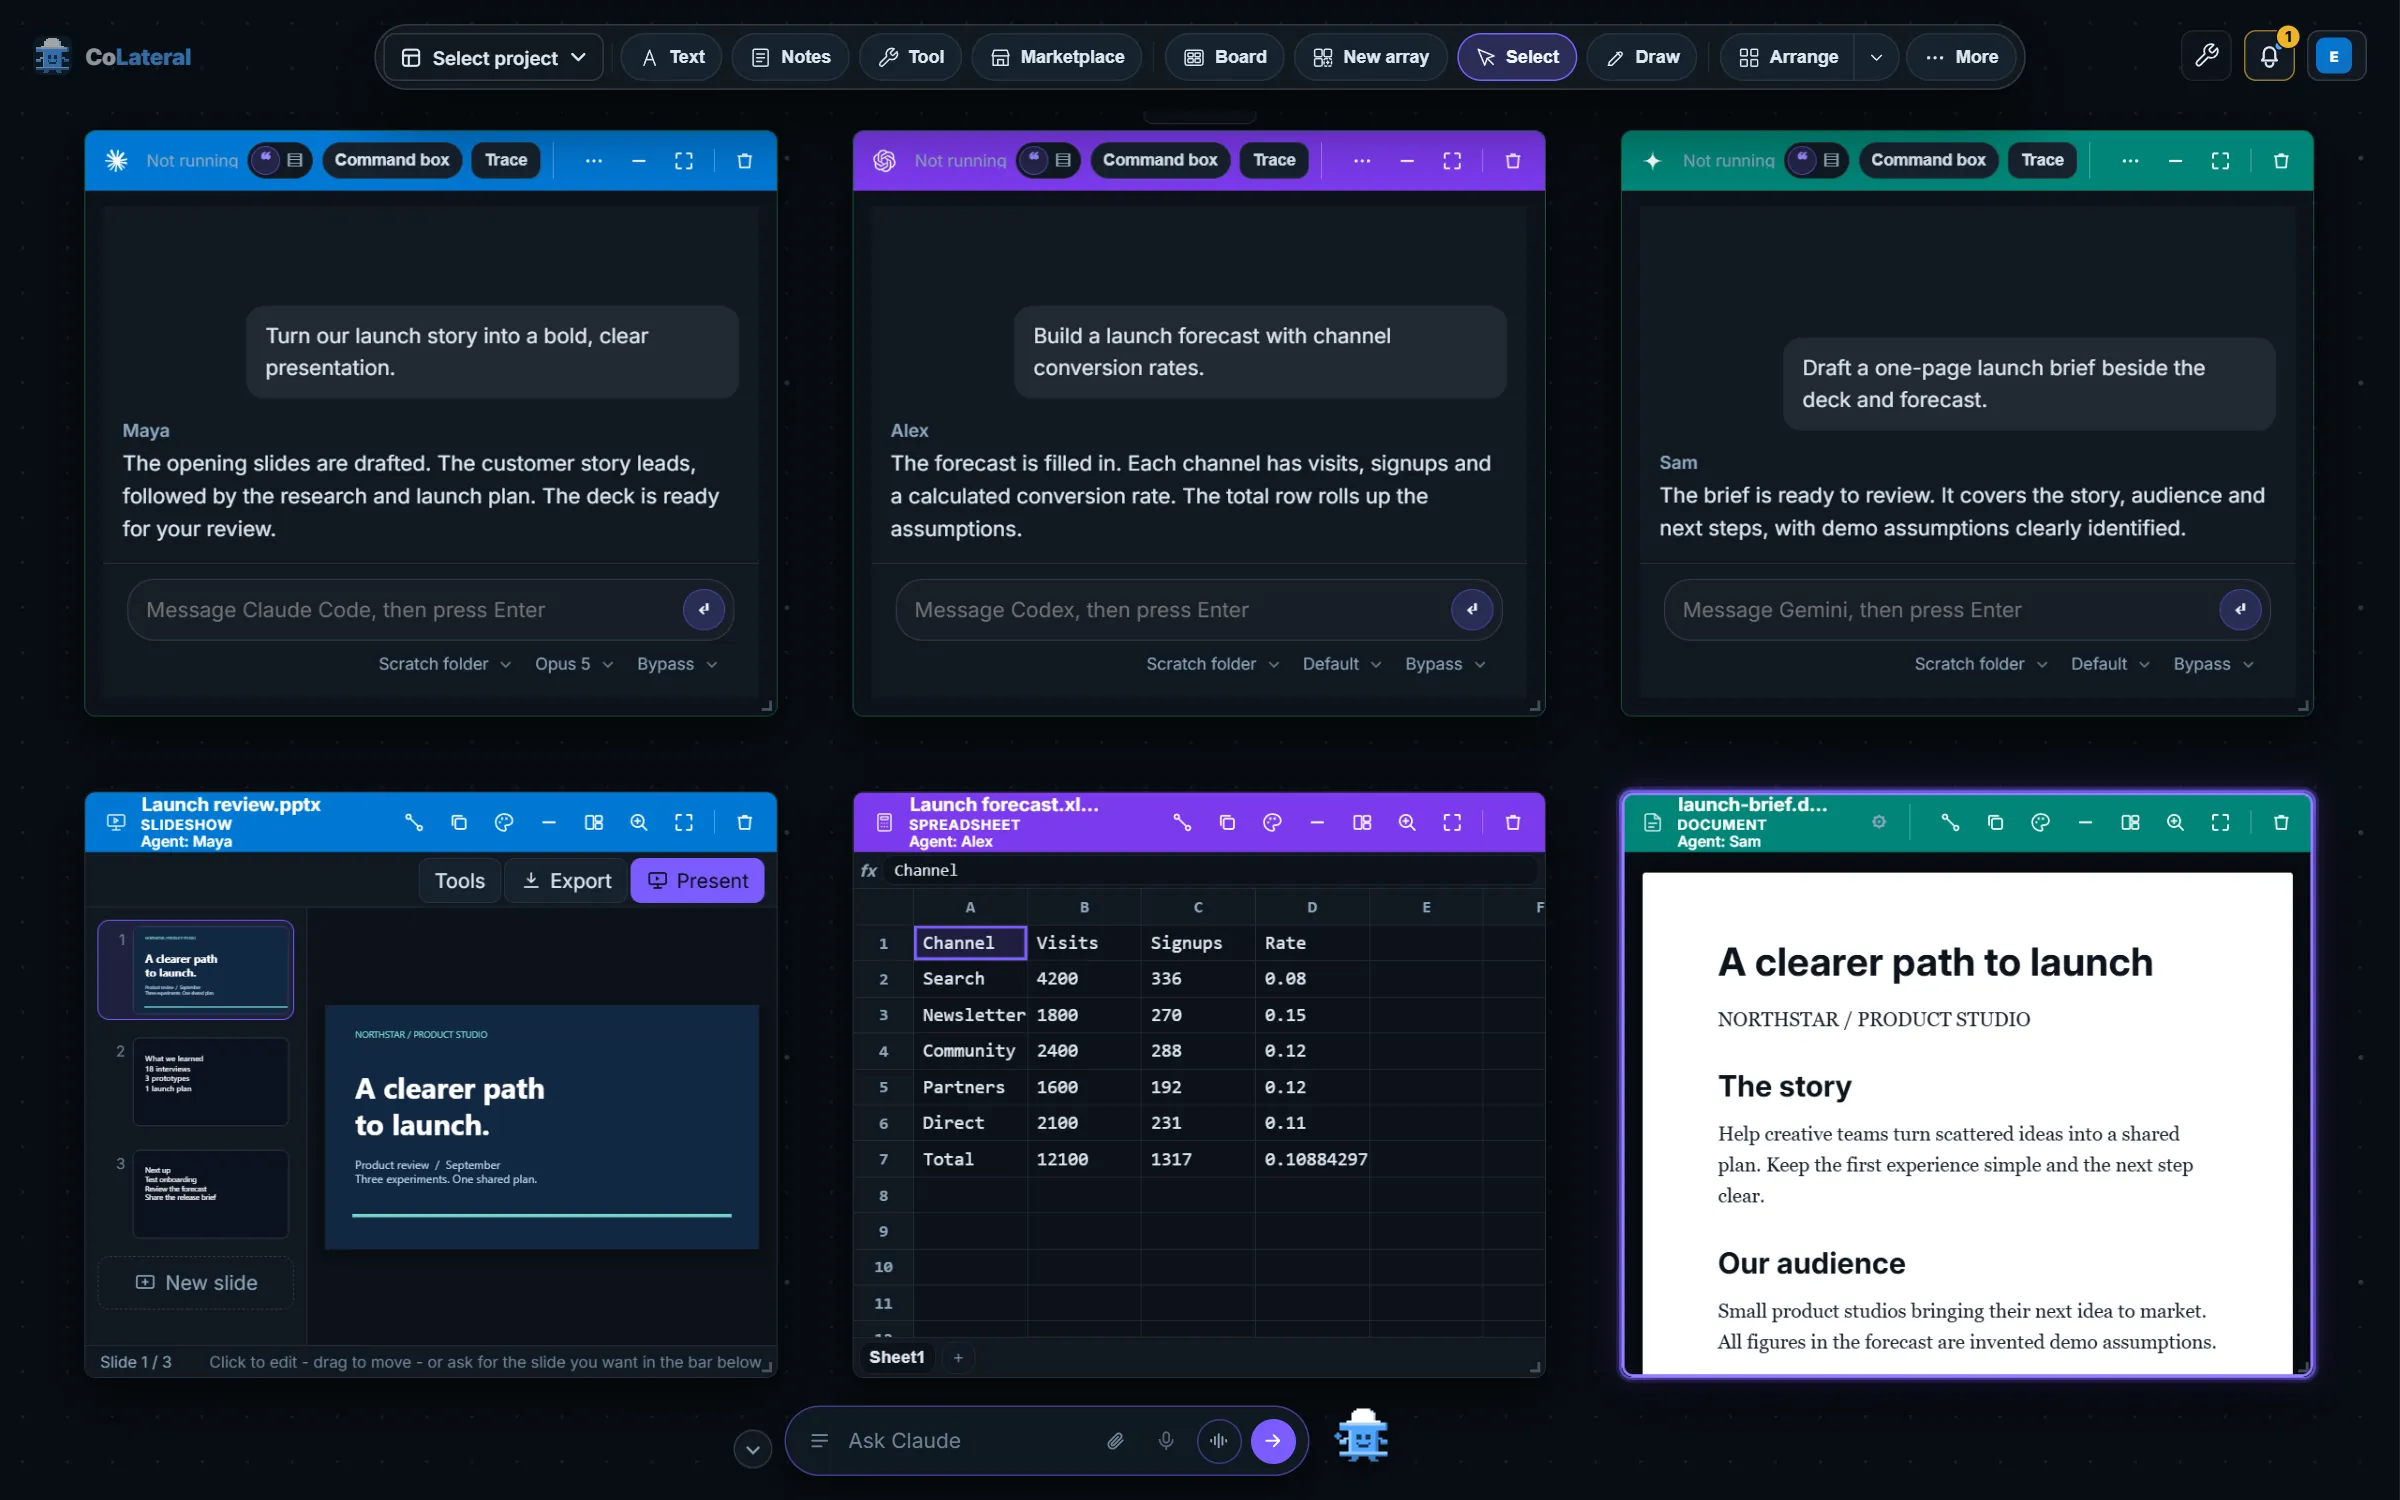Expand the Bypass dropdown in Gemini panel
Screen dimensions: 2400x1500
pos(2212,664)
